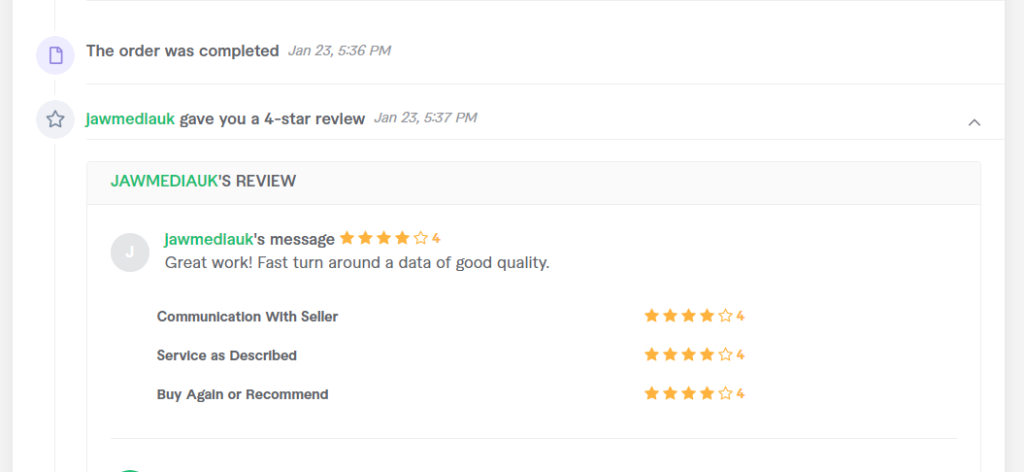Click empty fifth star for Communication With Seller

[726, 316]
